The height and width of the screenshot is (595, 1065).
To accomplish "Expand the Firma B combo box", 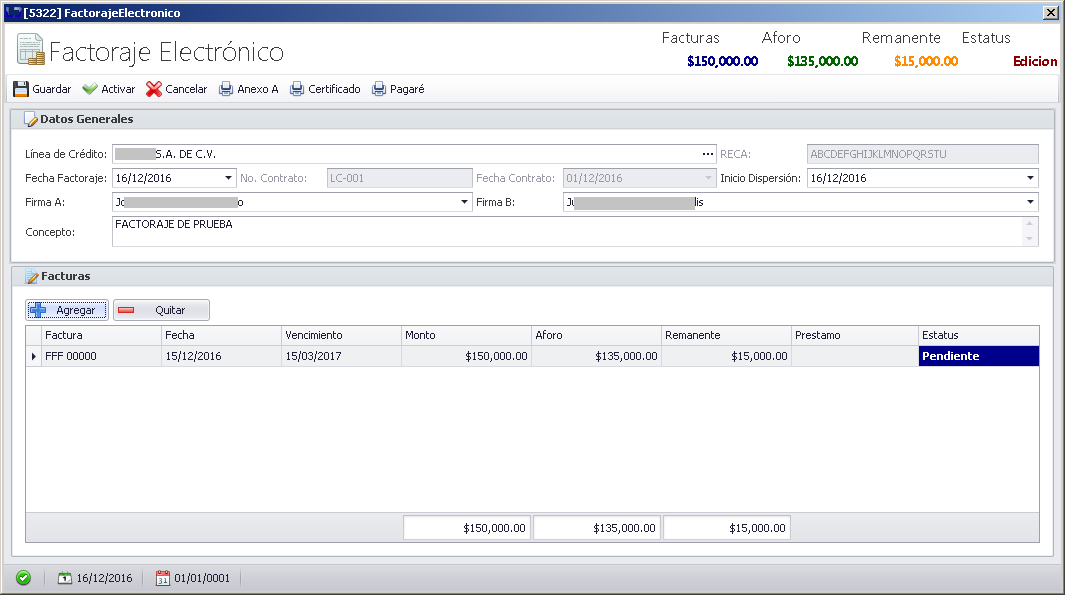I will coord(1030,202).
